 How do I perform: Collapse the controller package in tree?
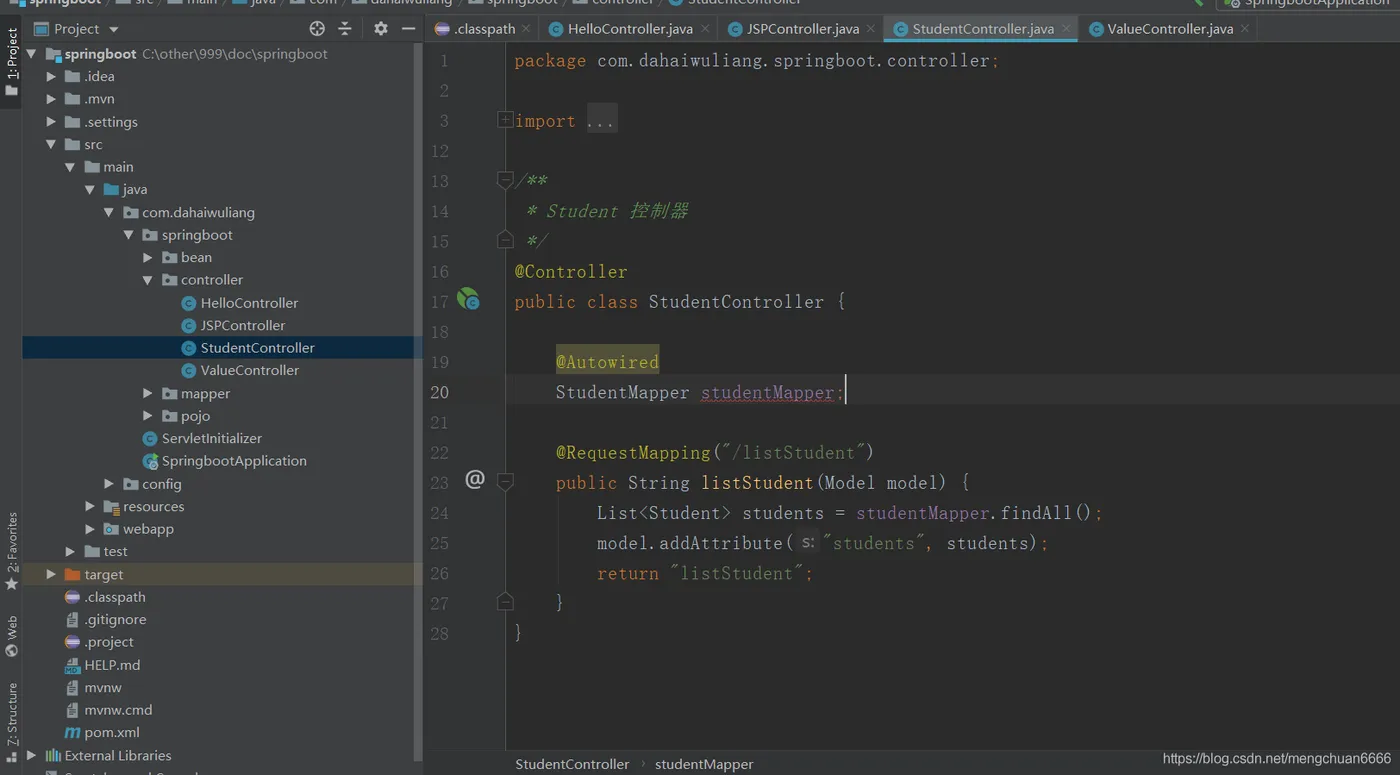[148, 281]
